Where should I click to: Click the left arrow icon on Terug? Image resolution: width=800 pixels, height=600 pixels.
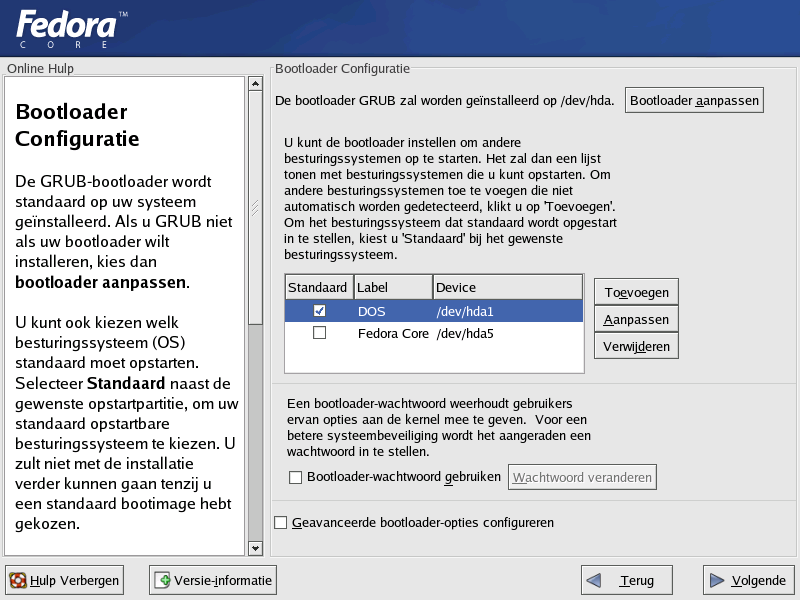pos(594,580)
